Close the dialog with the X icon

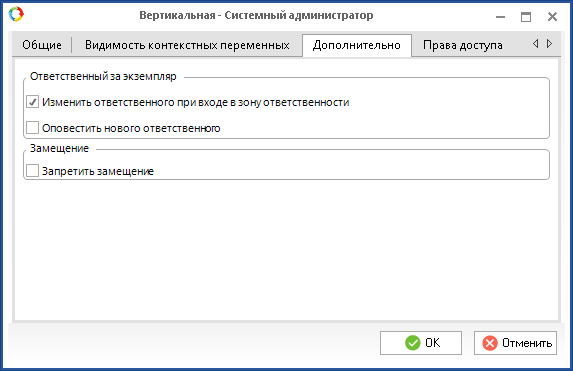[552, 16]
